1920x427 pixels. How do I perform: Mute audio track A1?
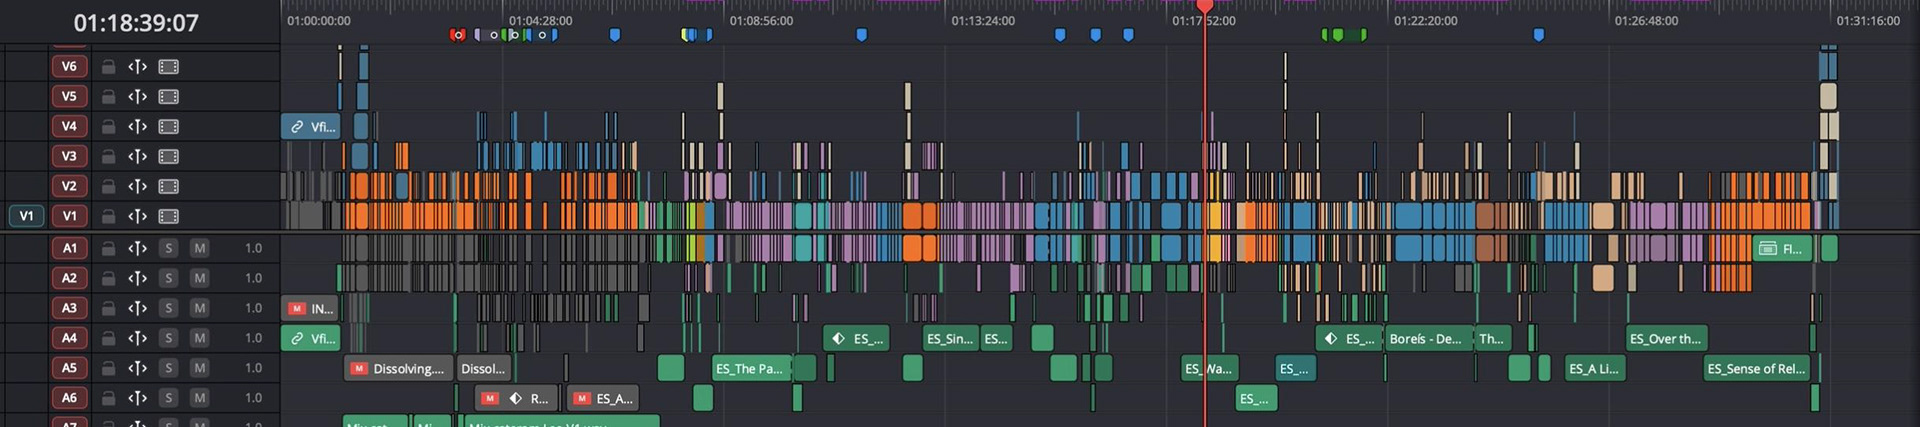click(x=200, y=248)
